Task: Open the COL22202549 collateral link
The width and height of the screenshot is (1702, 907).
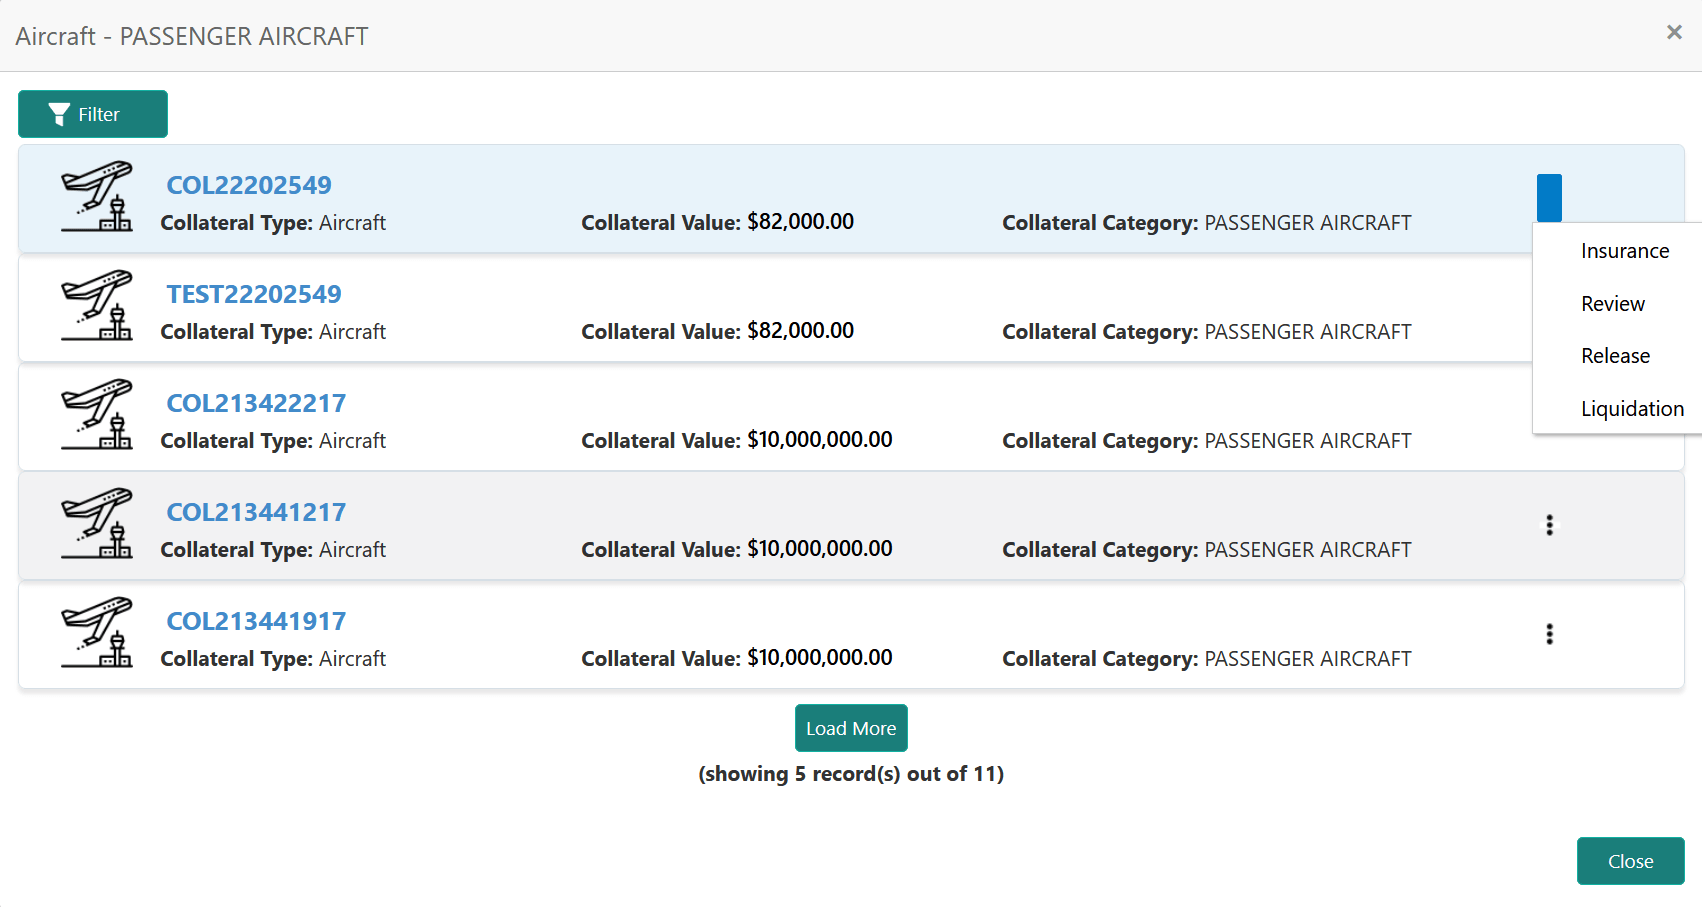Action: click(249, 185)
